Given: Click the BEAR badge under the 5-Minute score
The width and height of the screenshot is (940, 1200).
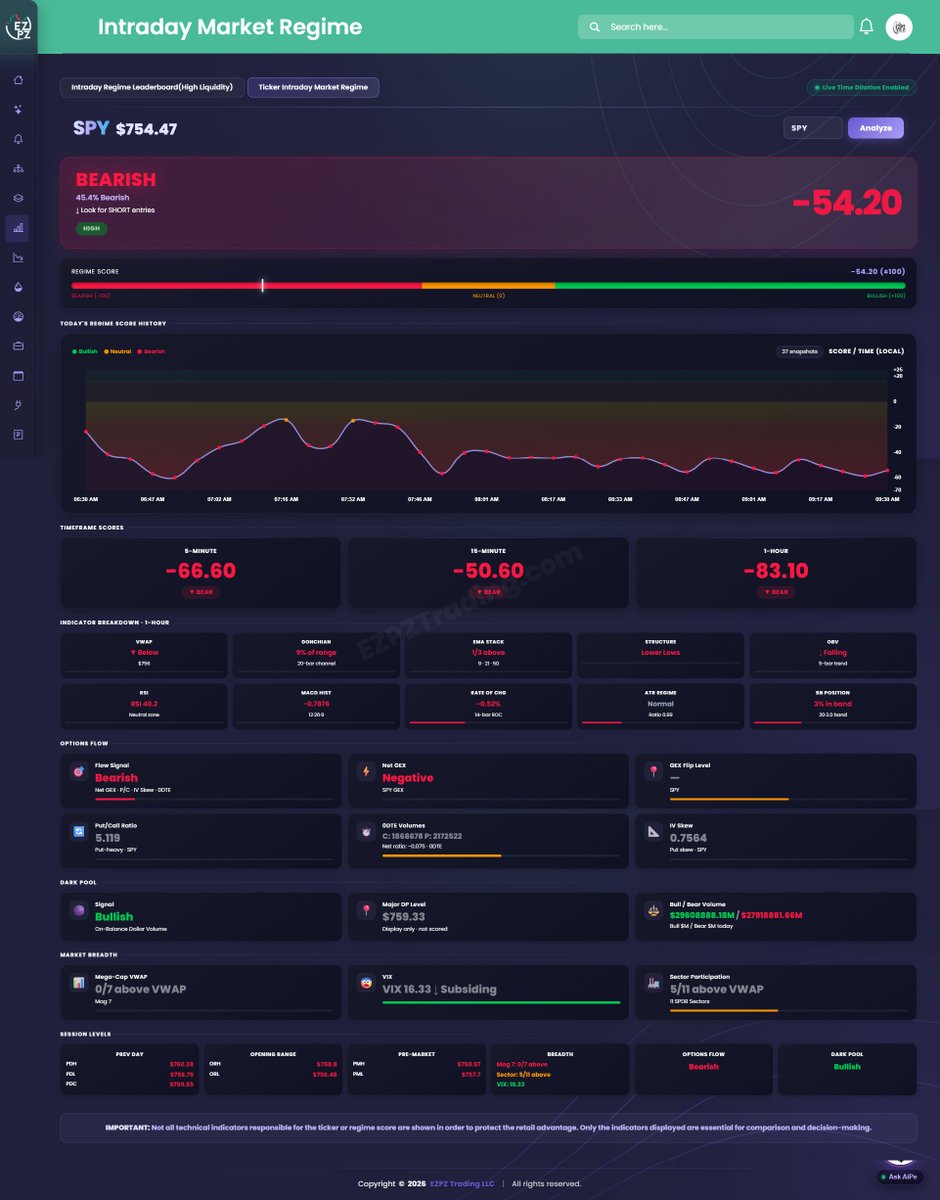Looking at the screenshot, I should pos(200,592).
